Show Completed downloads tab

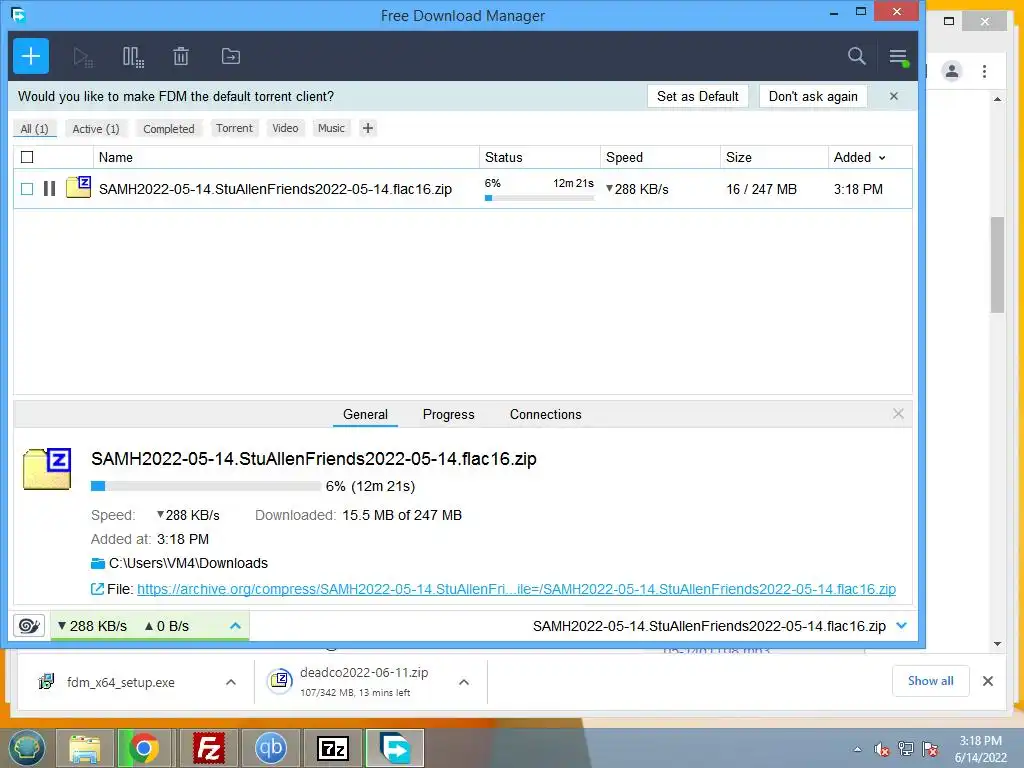click(168, 129)
